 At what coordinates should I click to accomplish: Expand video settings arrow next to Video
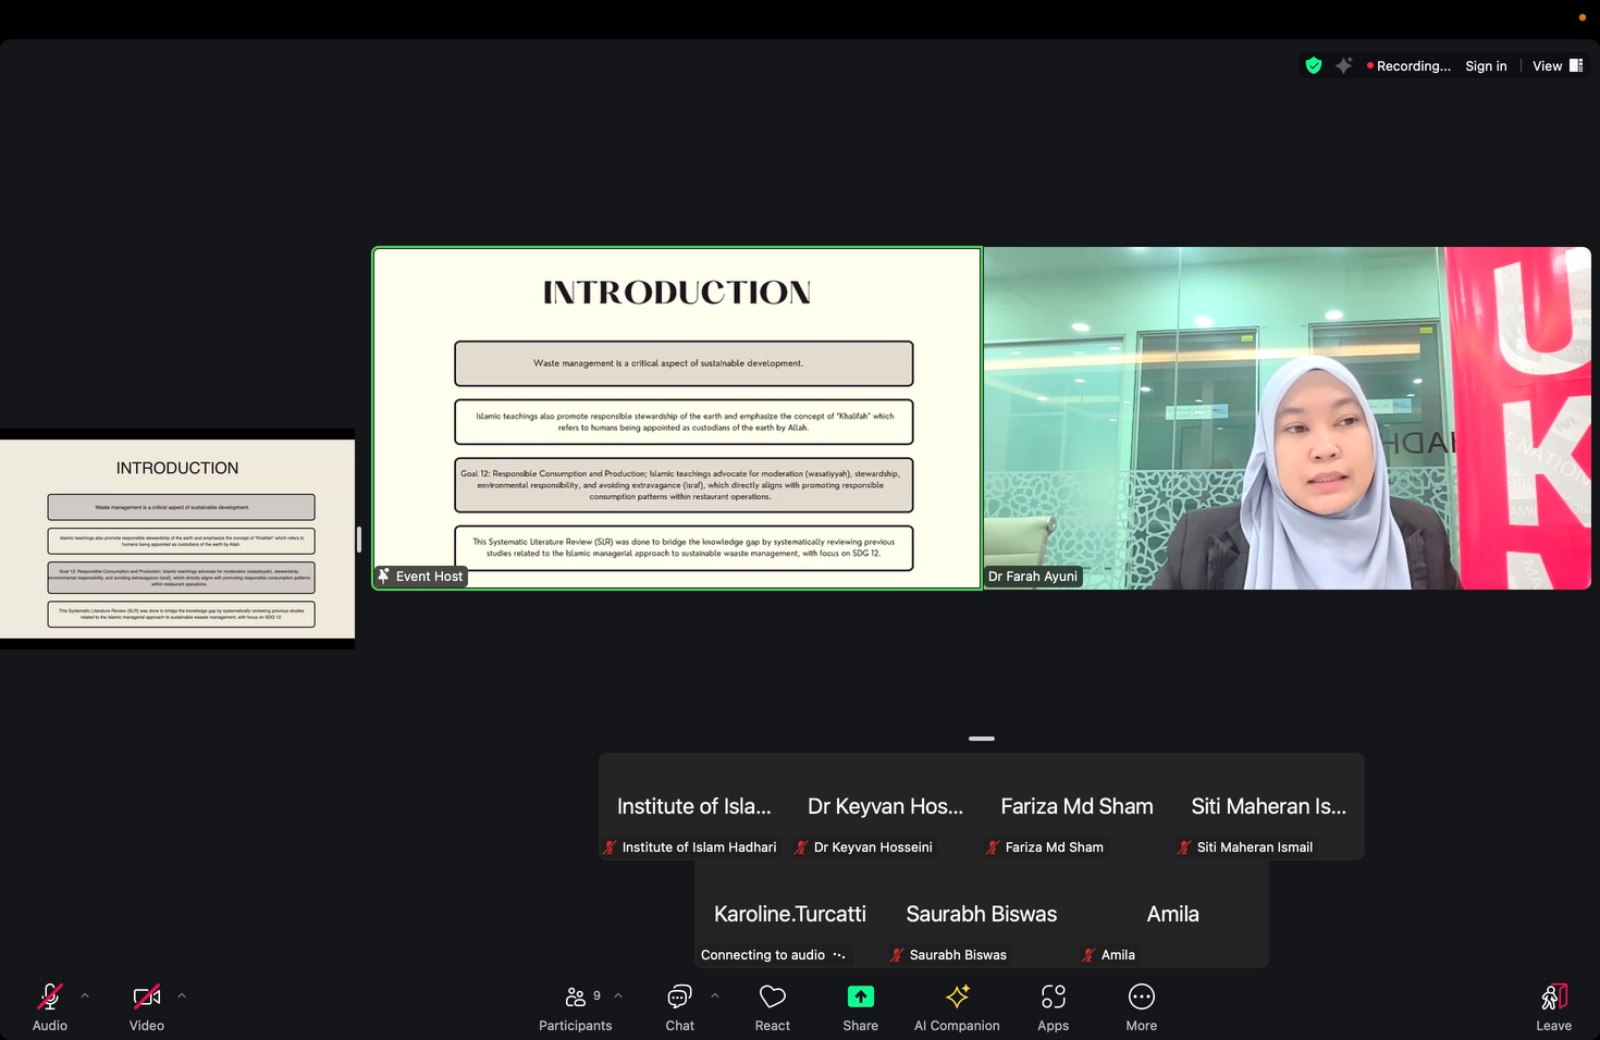coord(181,996)
